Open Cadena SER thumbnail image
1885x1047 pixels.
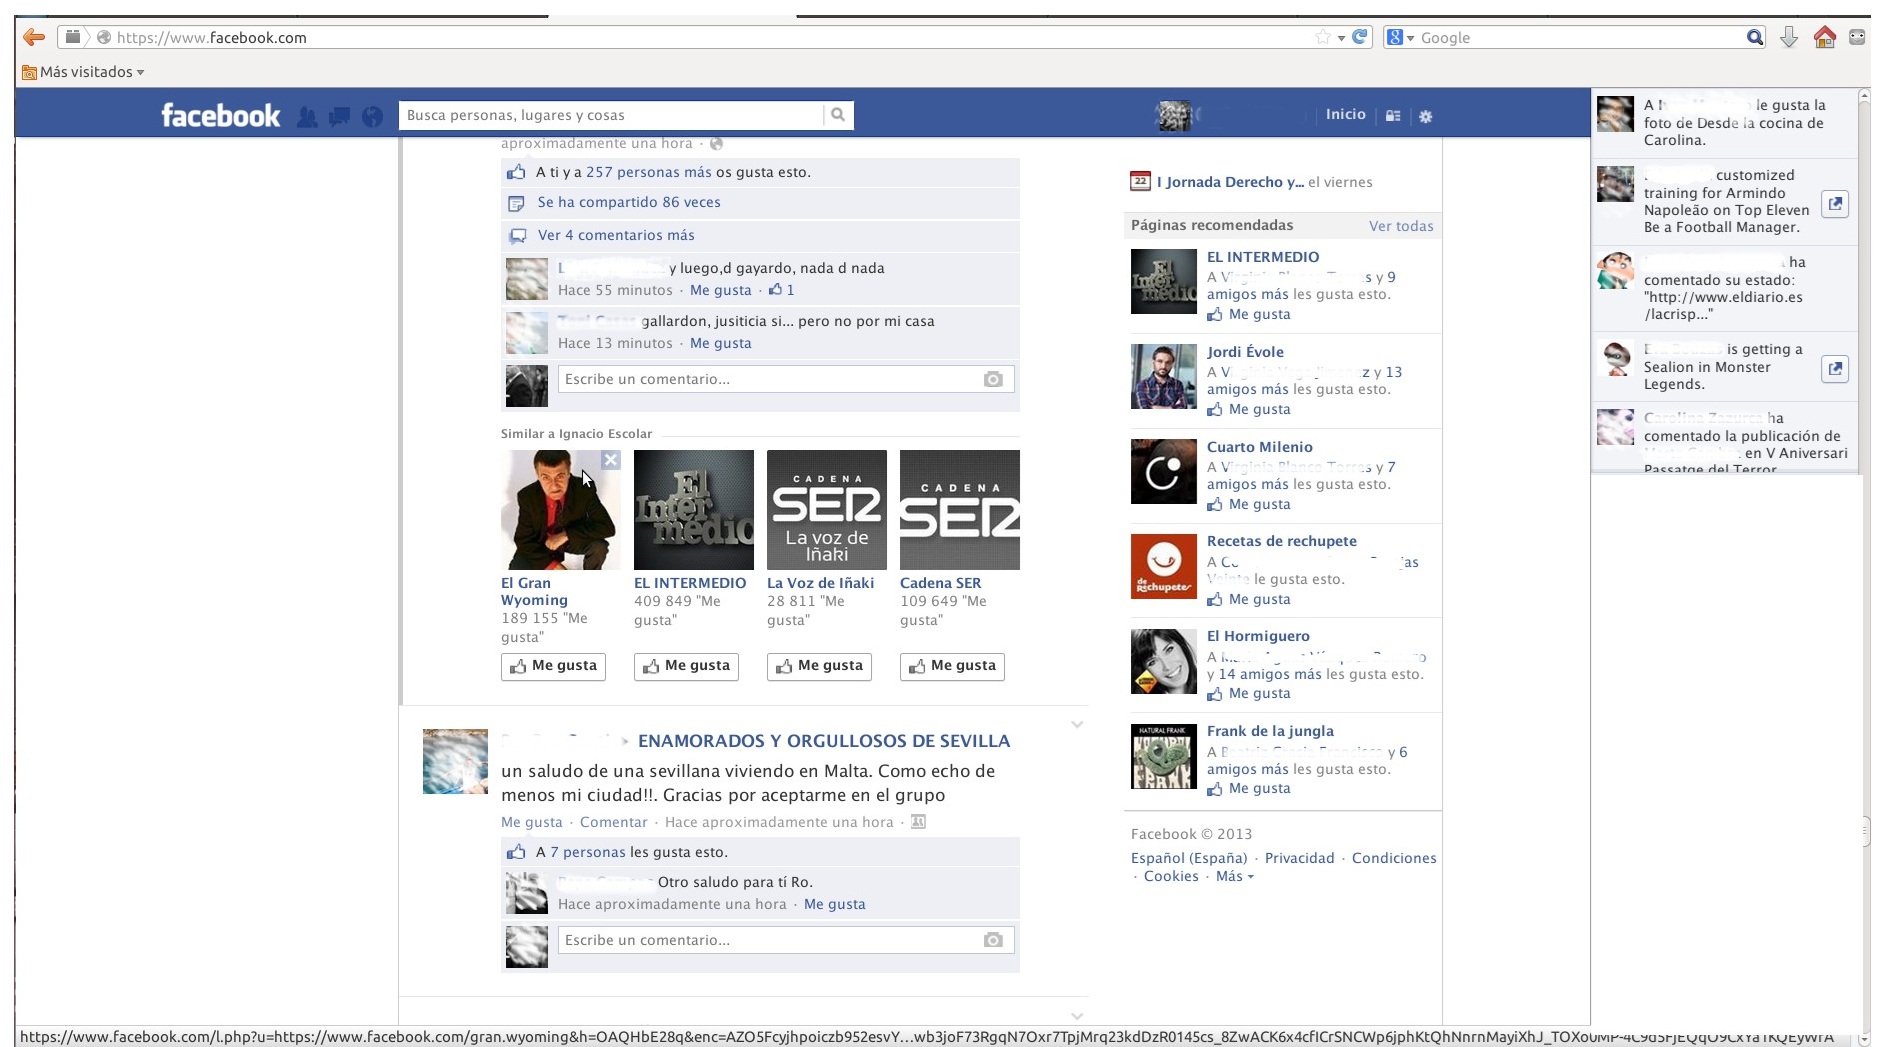(960, 510)
